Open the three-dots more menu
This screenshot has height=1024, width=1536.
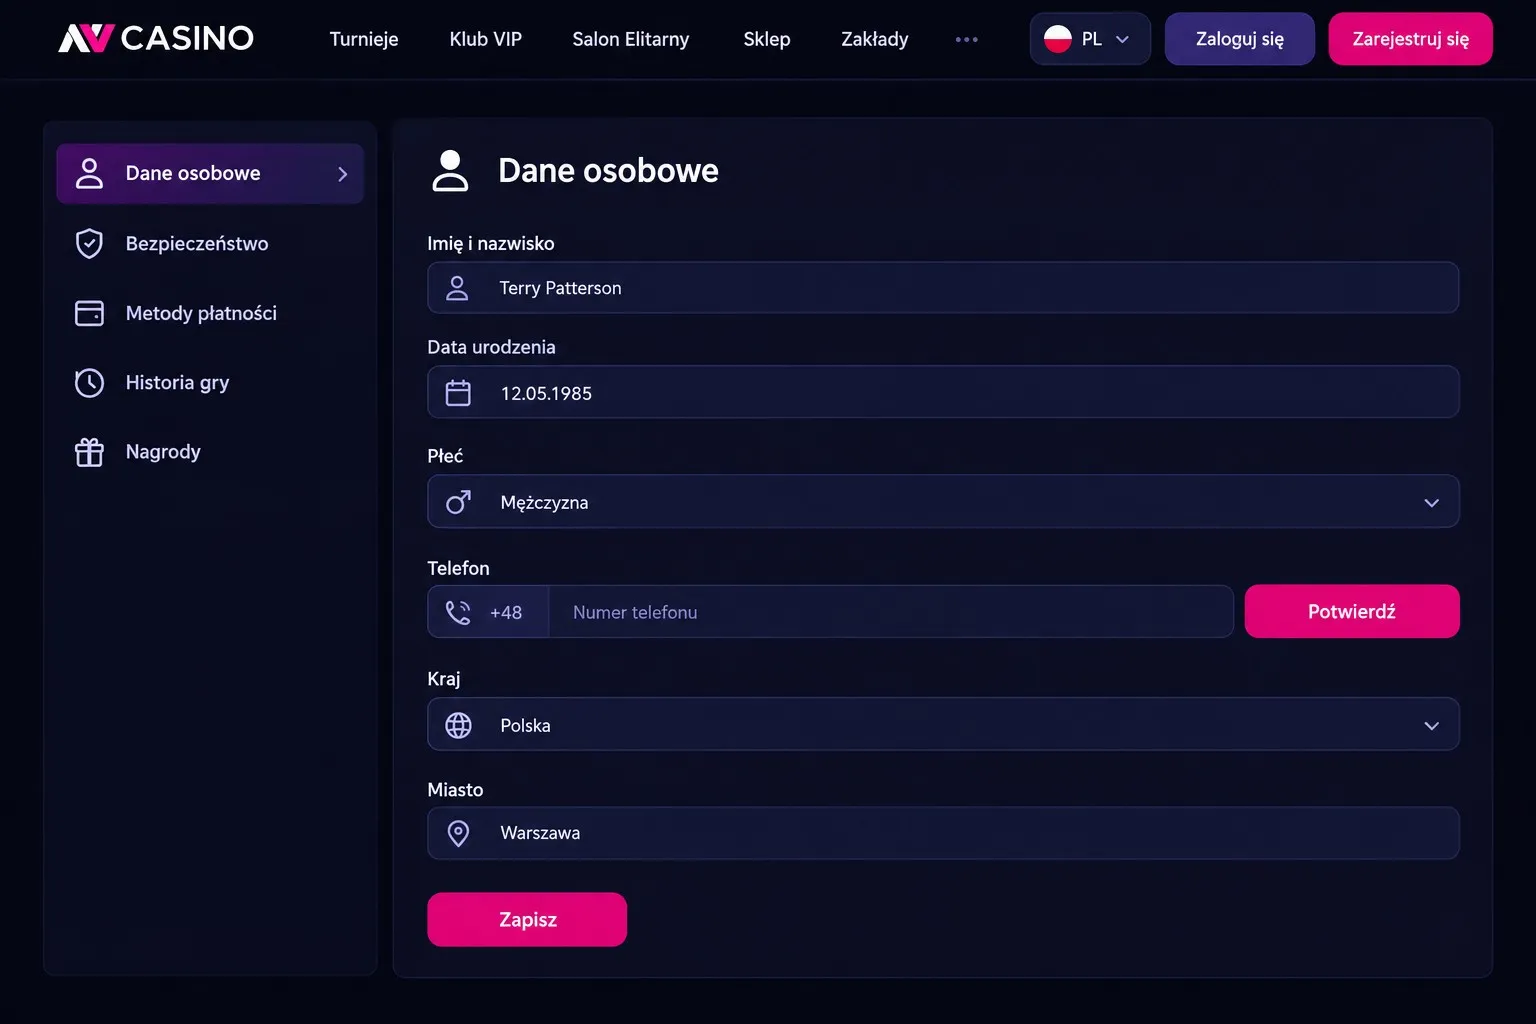(x=966, y=40)
